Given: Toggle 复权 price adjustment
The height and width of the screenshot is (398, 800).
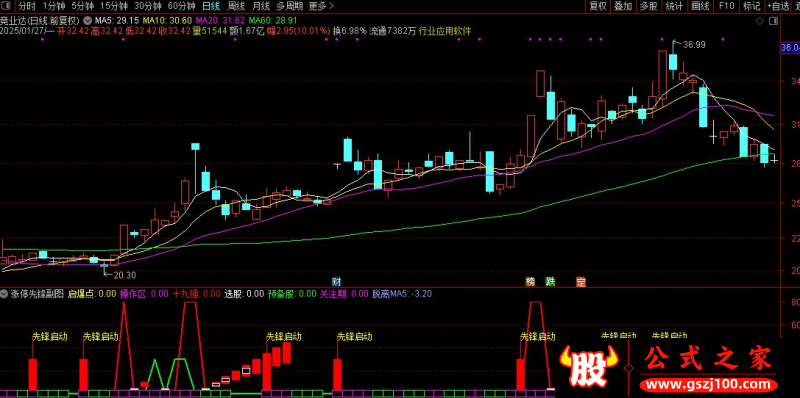Looking at the screenshot, I should 597,6.
